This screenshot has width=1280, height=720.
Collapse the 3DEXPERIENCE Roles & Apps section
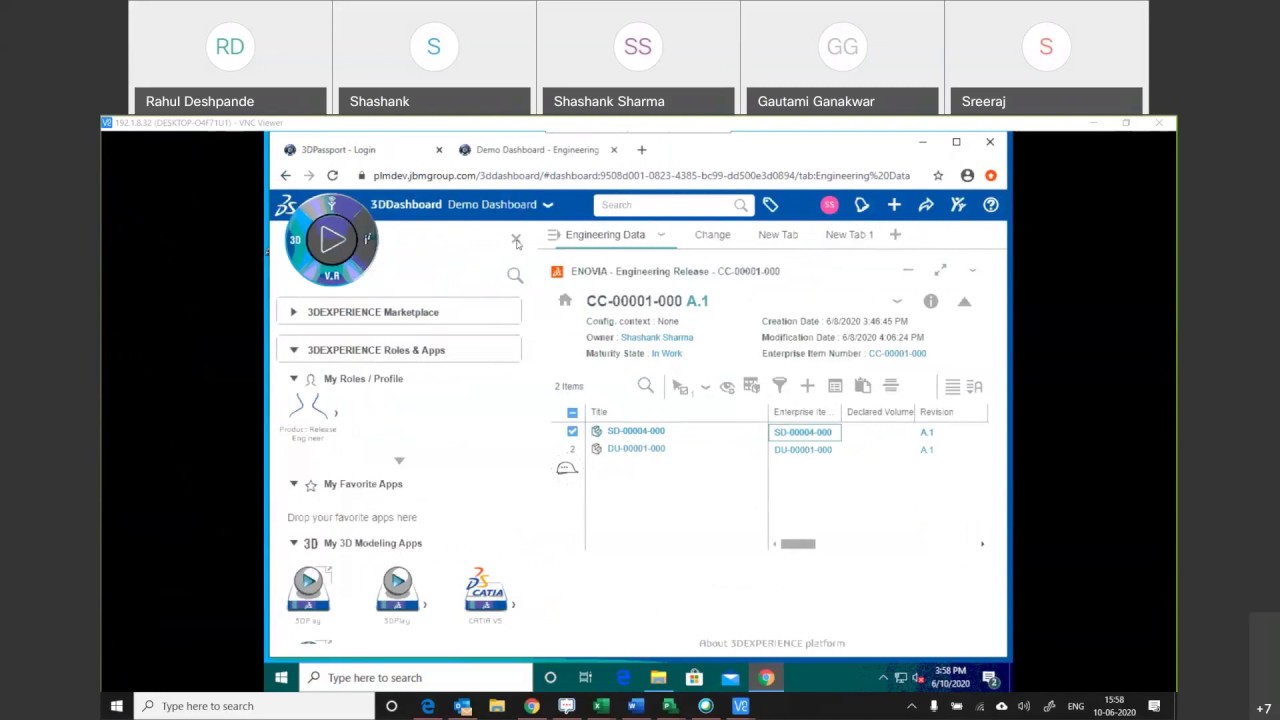[x=399, y=350]
